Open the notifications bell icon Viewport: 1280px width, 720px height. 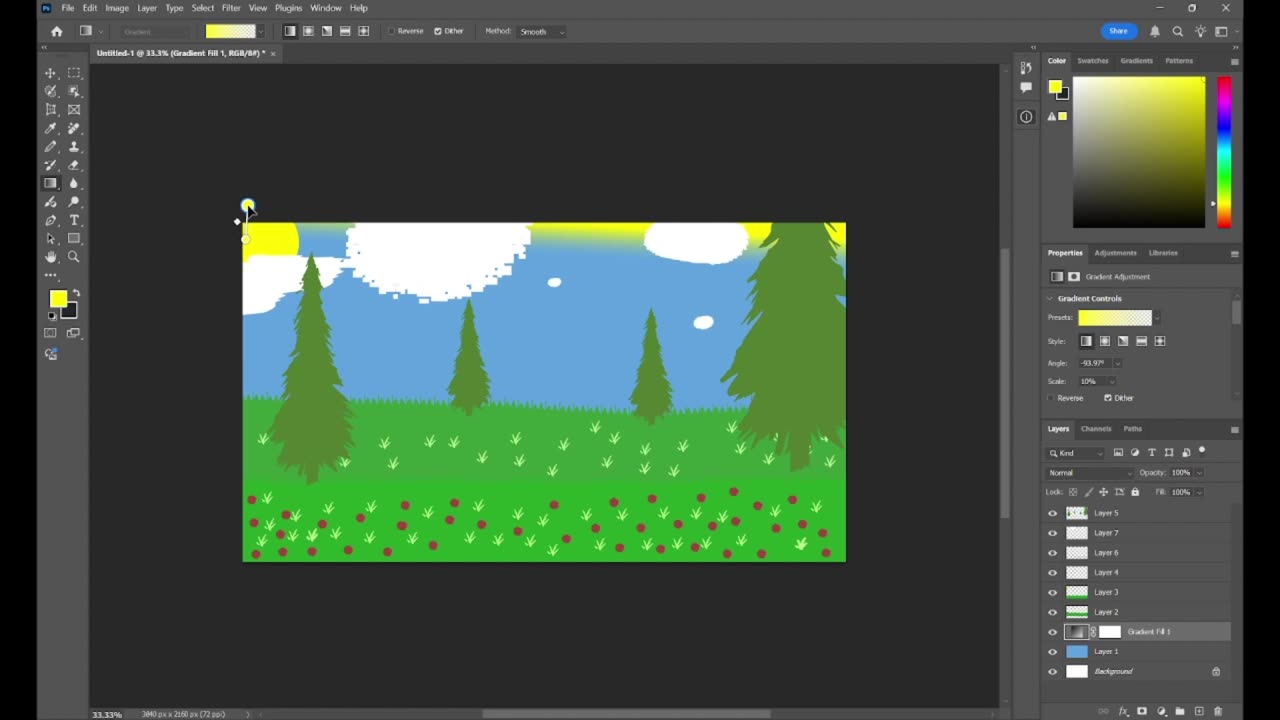(1155, 31)
